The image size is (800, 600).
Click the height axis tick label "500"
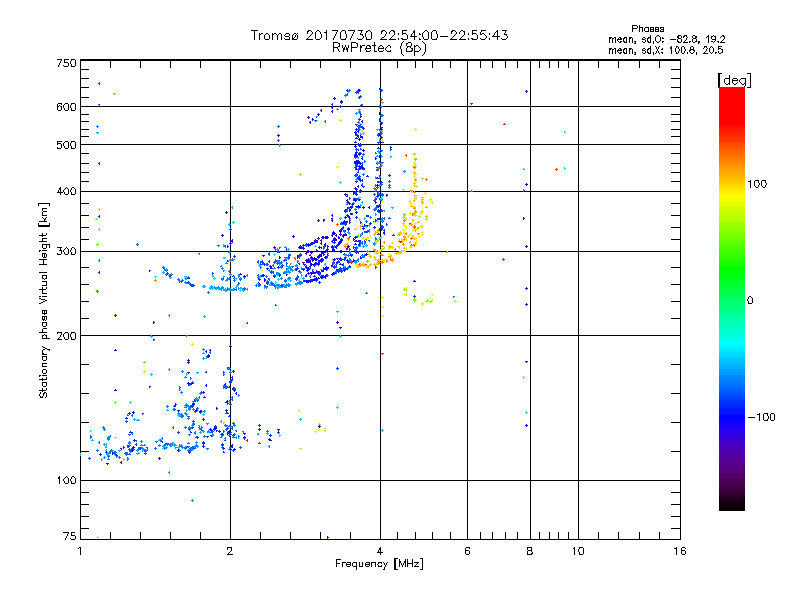66,145
